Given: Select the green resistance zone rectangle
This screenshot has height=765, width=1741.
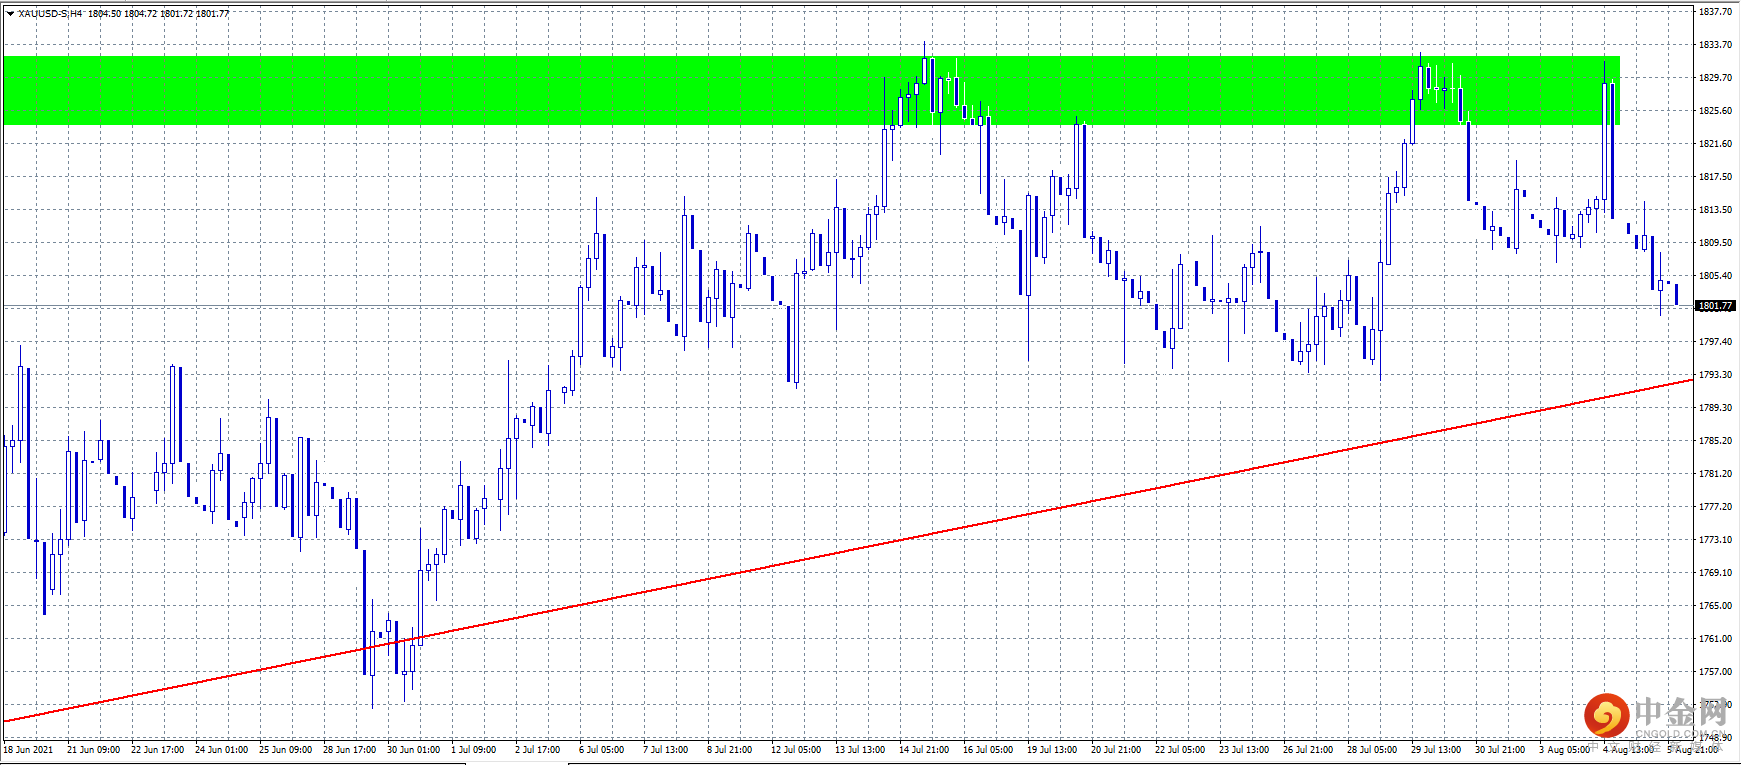Looking at the screenshot, I should pos(811,90).
